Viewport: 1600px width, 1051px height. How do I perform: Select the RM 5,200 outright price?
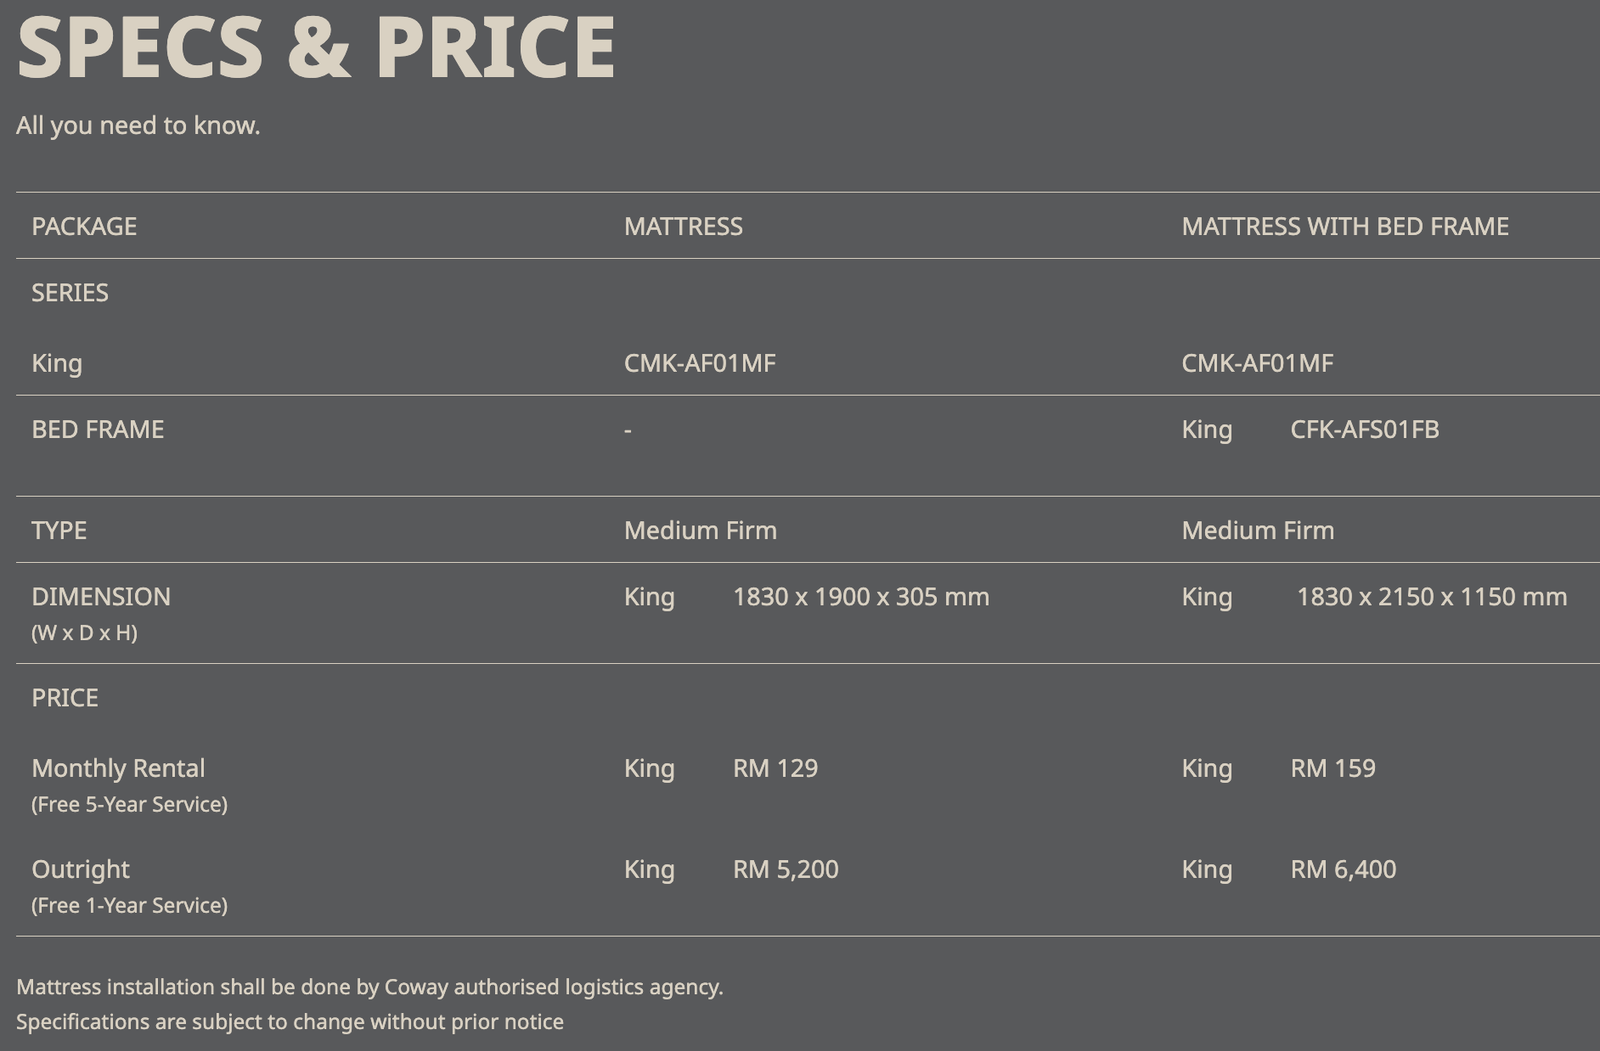point(786,869)
